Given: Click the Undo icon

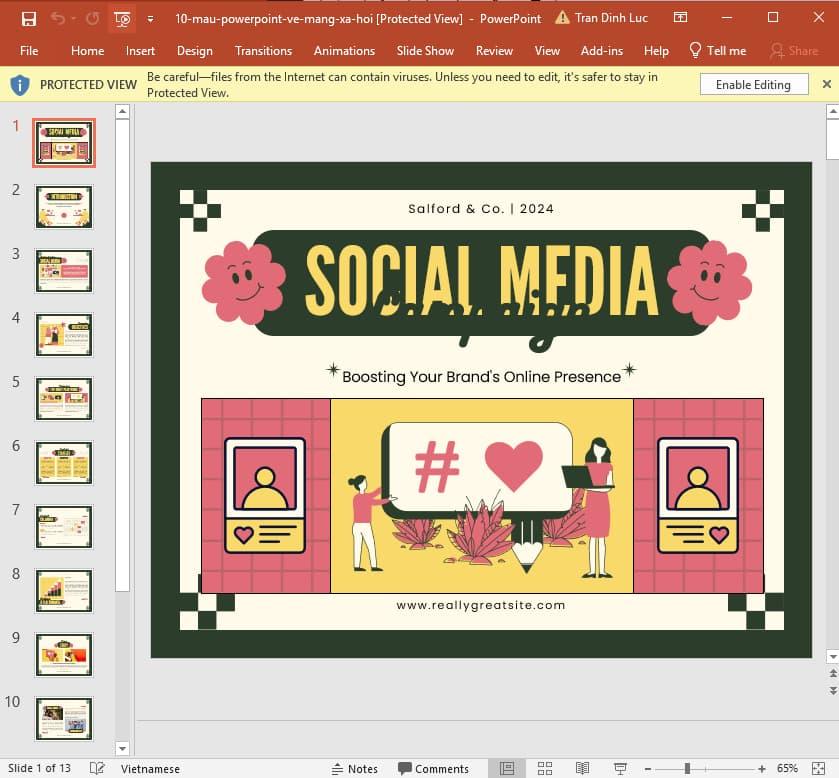Looking at the screenshot, I should (x=57, y=18).
